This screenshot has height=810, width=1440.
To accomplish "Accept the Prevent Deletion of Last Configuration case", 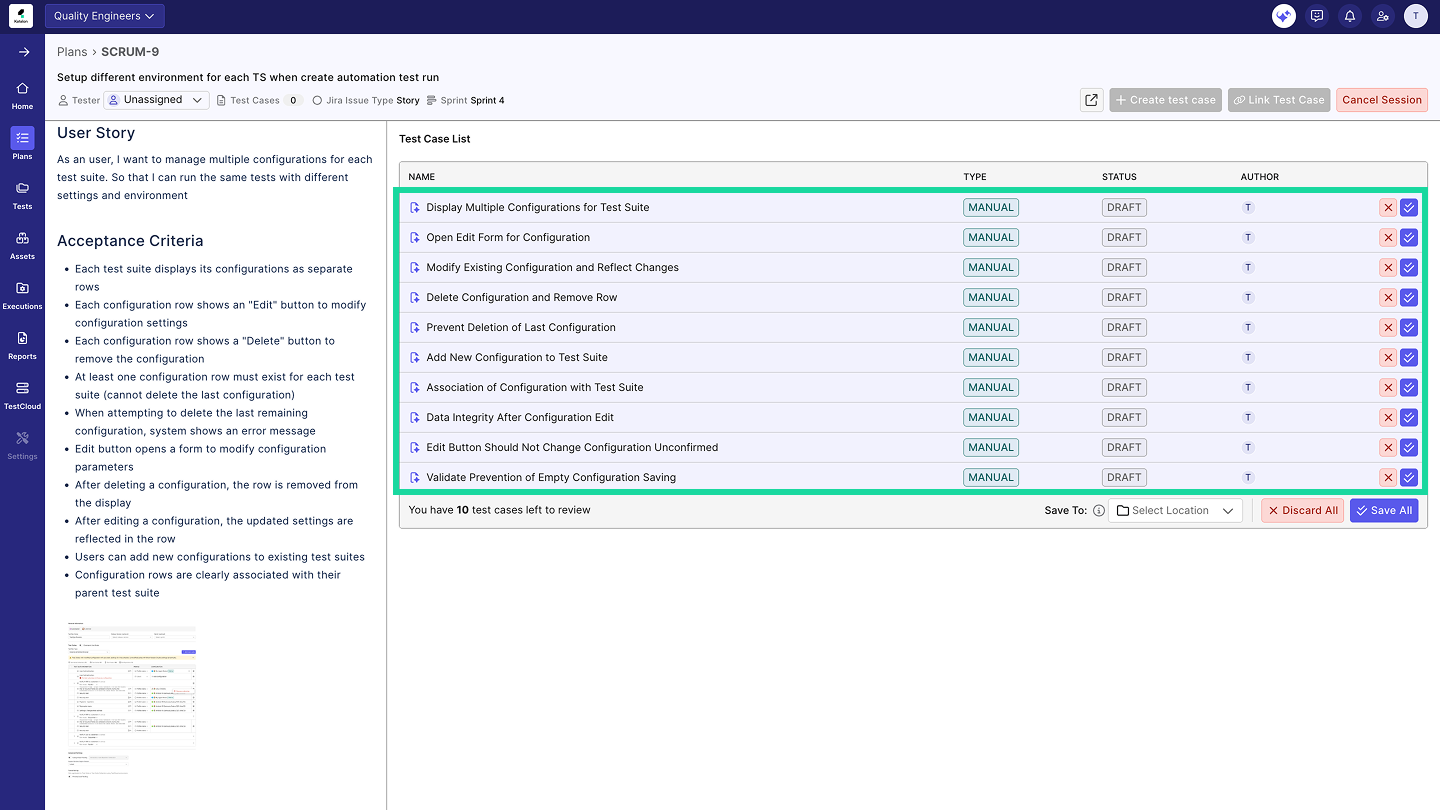I will (x=1409, y=328).
